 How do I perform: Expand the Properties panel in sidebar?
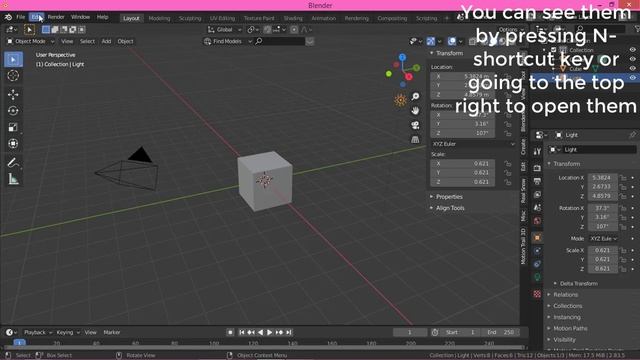coord(449,197)
